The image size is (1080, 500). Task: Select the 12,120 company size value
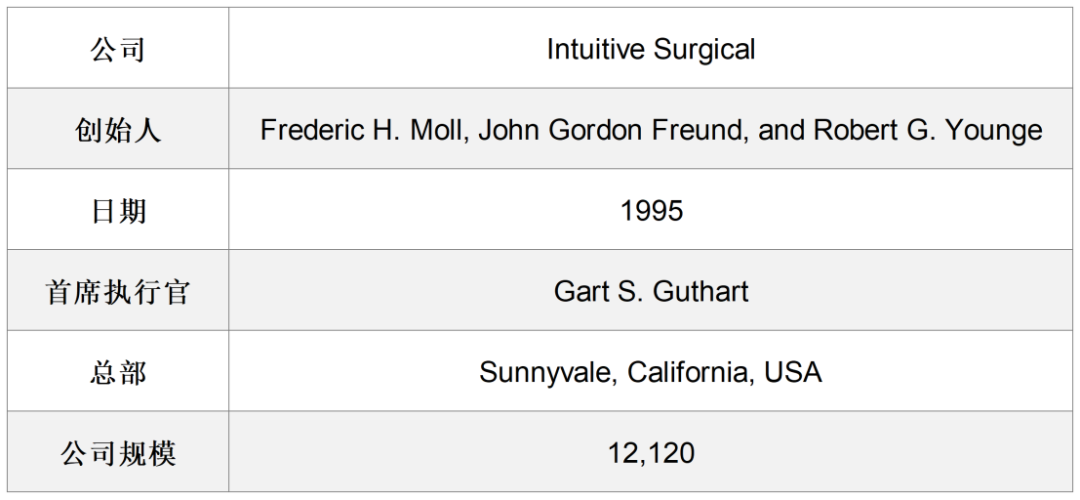(x=651, y=452)
